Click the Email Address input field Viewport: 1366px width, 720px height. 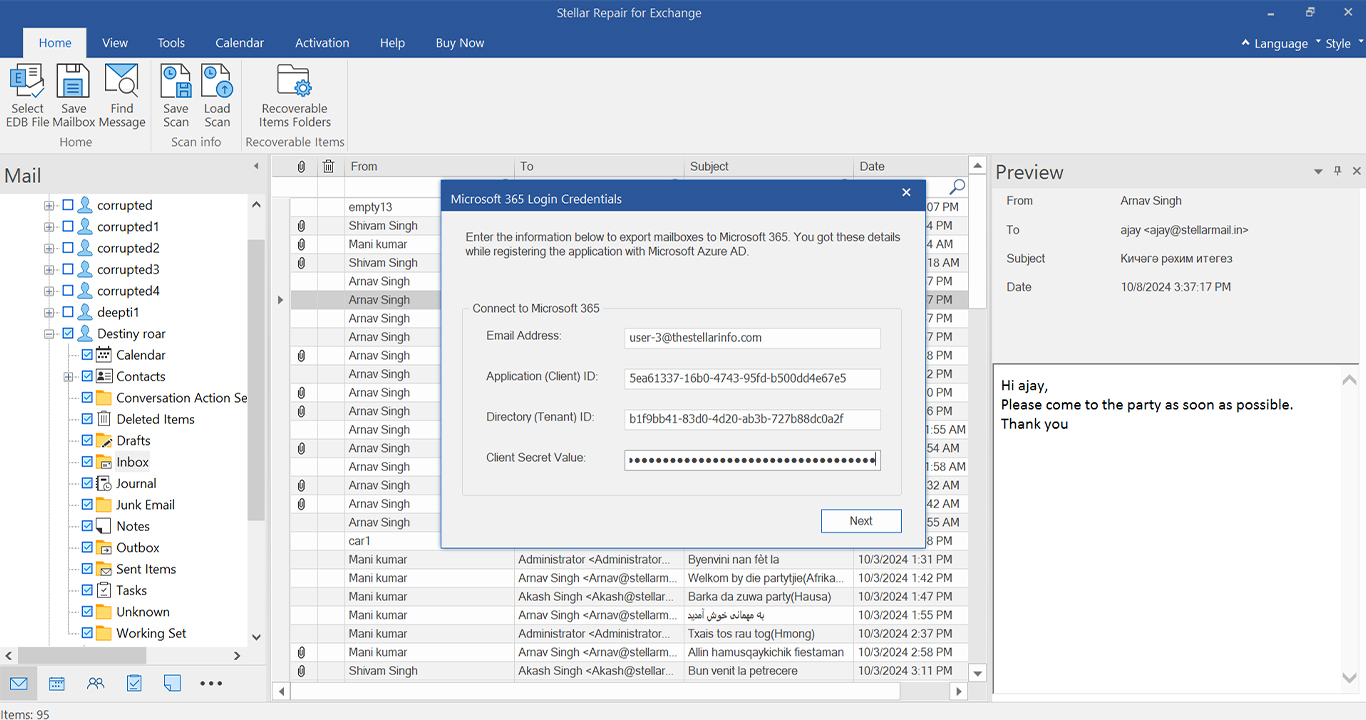click(752, 338)
